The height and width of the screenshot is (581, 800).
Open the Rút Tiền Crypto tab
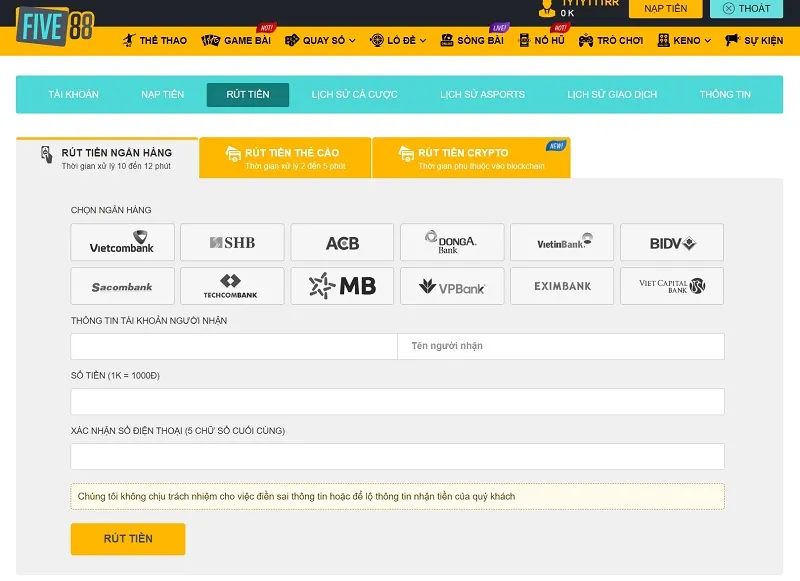471,158
